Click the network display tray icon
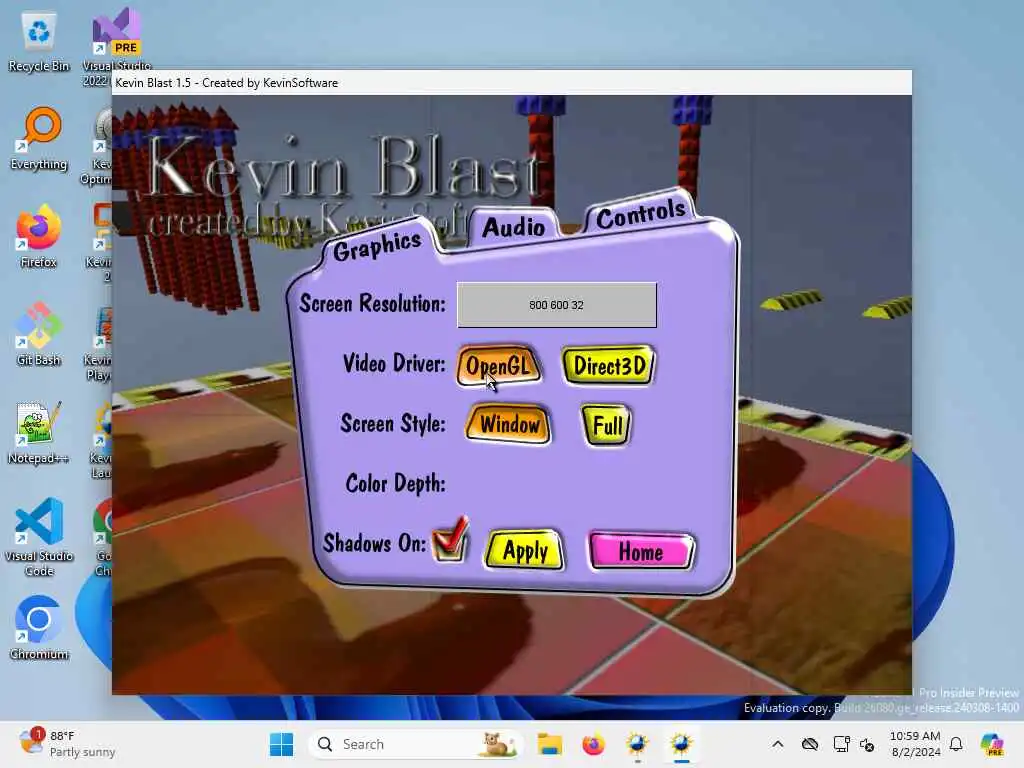The height and width of the screenshot is (768, 1024). point(841,744)
